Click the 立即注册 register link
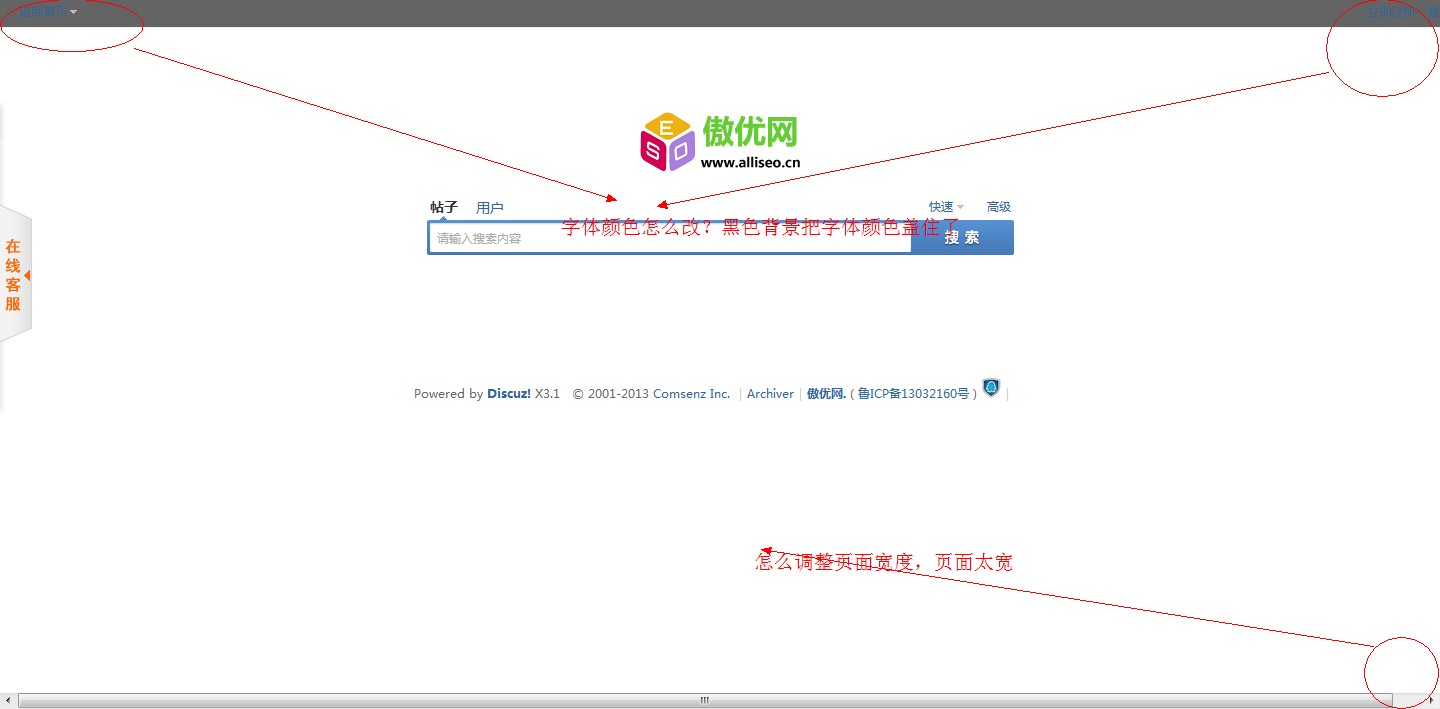The height and width of the screenshot is (709, 1440). (1391, 12)
